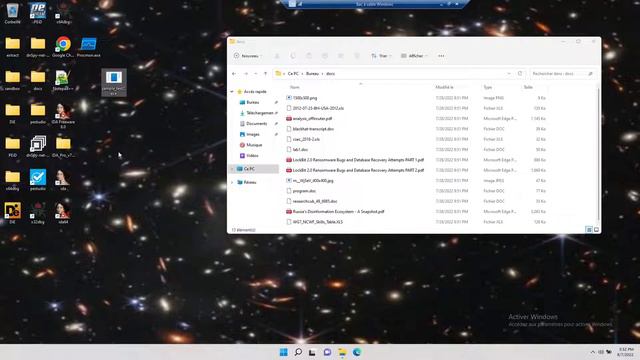Select the x32dbg bug icon shortcut
640x360 pixels.
tap(38, 213)
